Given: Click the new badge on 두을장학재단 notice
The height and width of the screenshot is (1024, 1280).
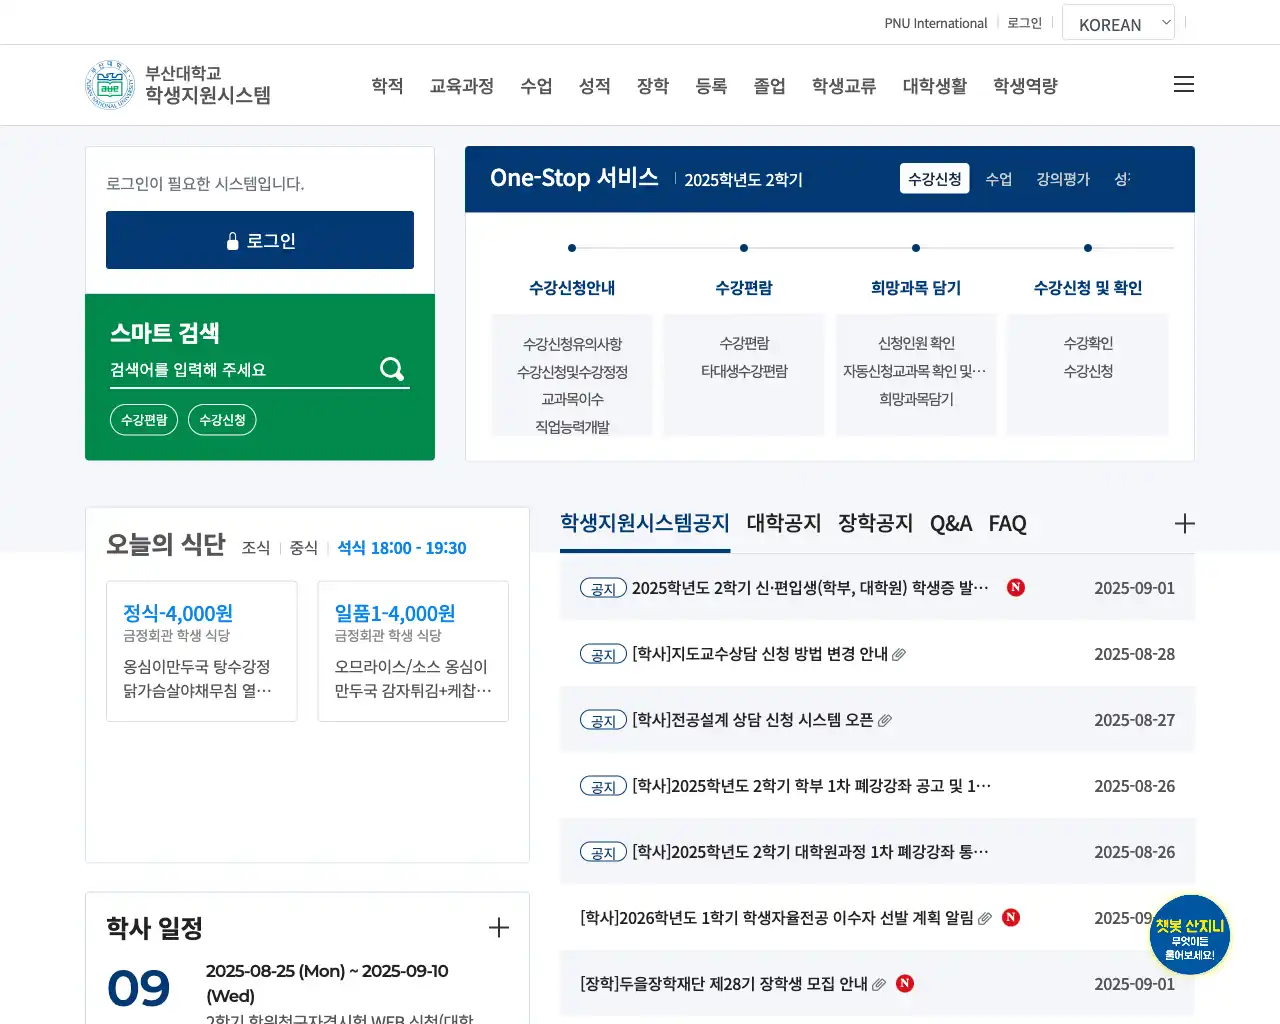Looking at the screenshot, I should (905, 983).
